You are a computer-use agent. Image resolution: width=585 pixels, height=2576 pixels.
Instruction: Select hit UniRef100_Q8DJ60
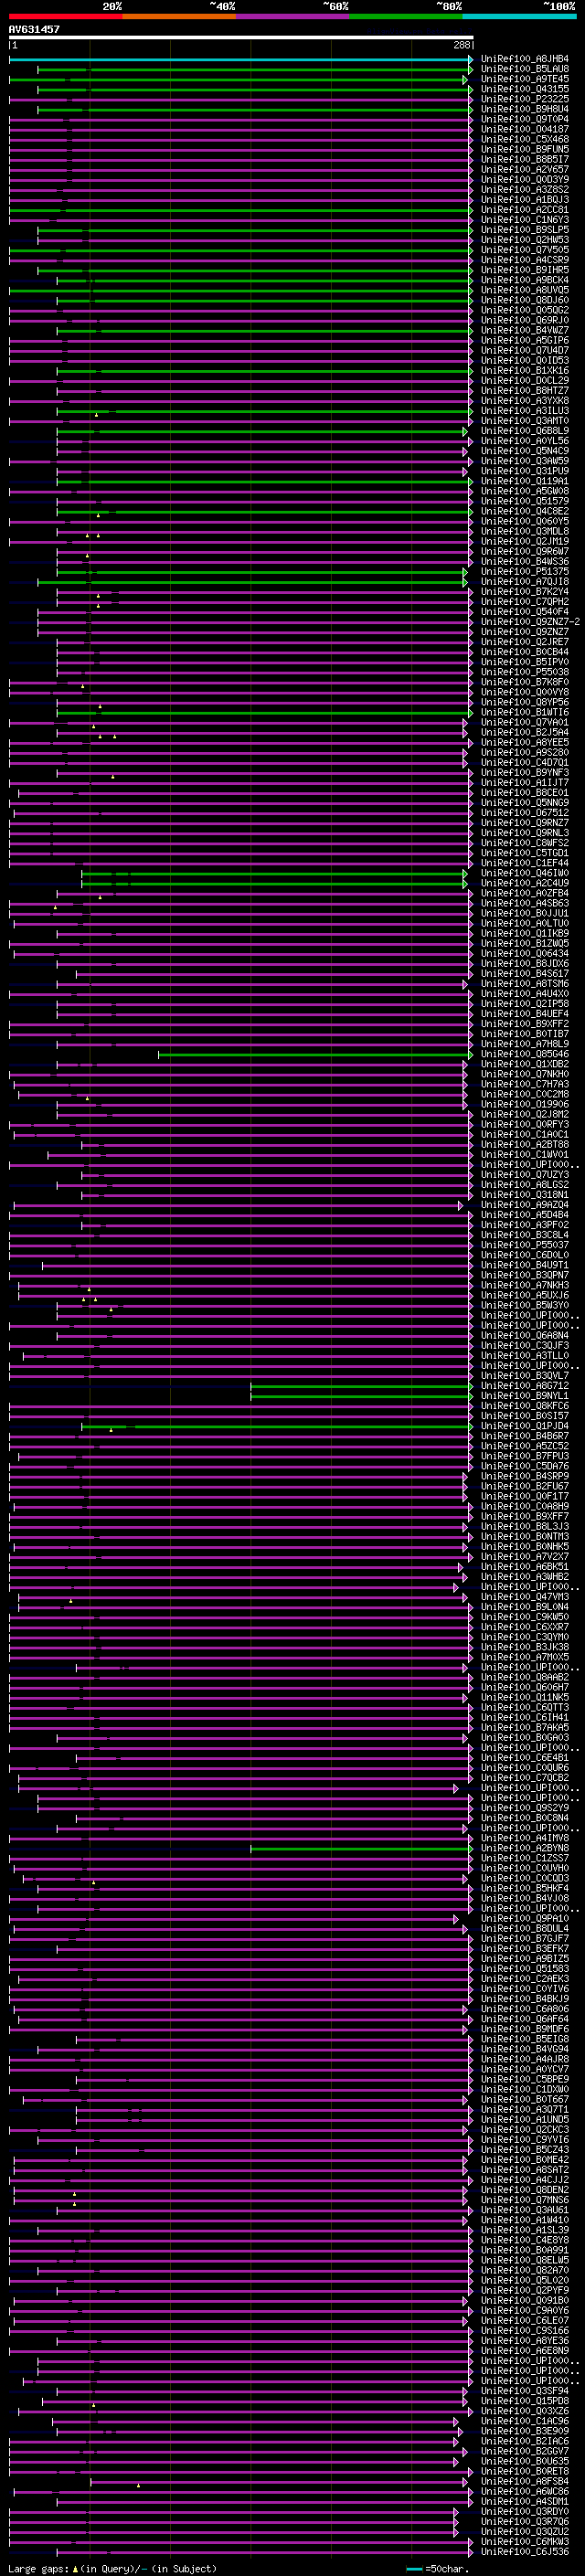[525, 300]
